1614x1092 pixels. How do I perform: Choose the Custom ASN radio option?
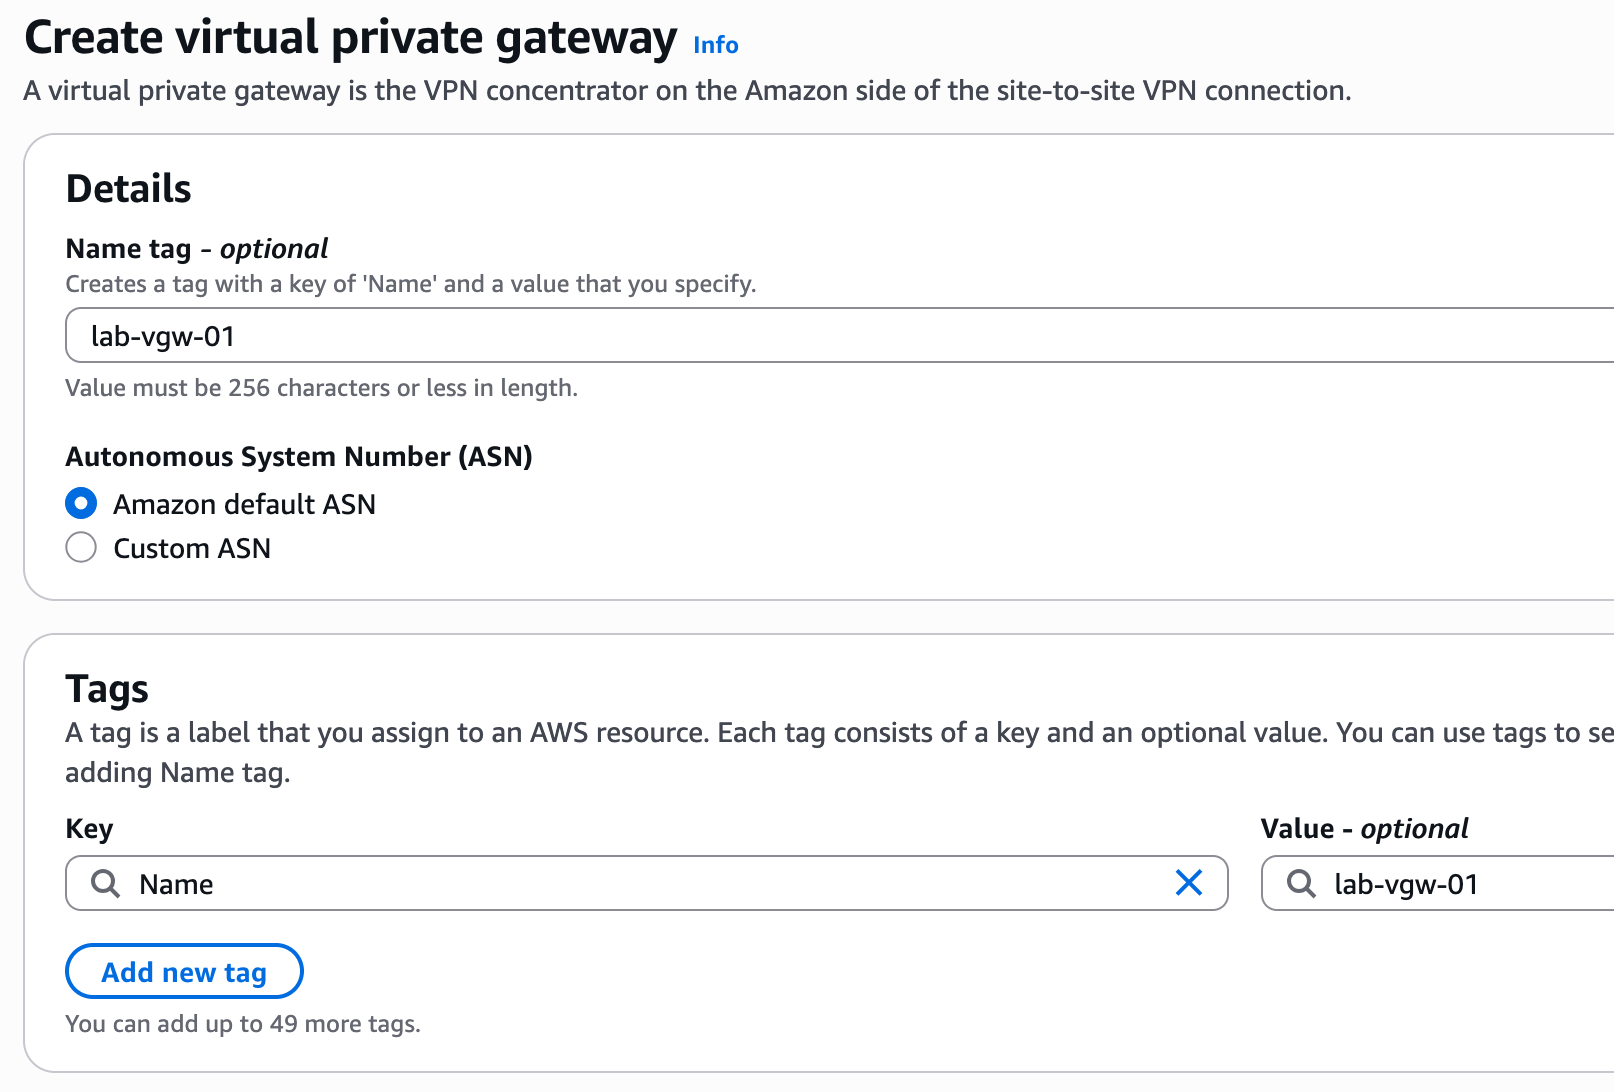[x=81, y=548]
